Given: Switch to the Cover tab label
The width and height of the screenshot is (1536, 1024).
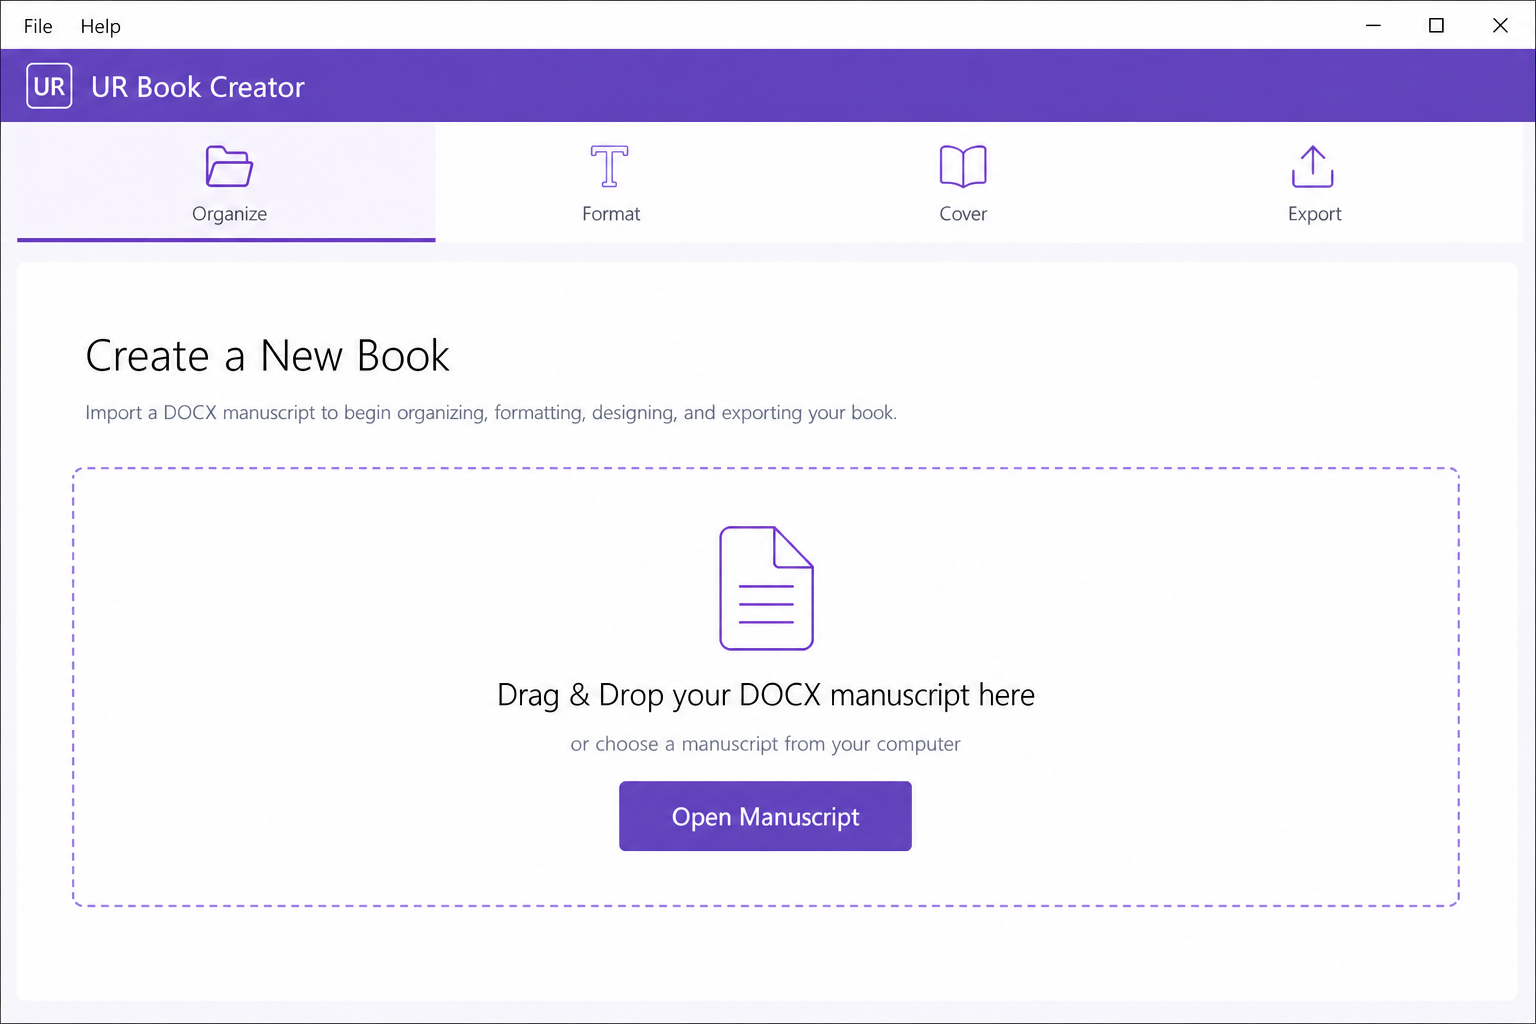Looking at the screenshot, I should point(963,214).
